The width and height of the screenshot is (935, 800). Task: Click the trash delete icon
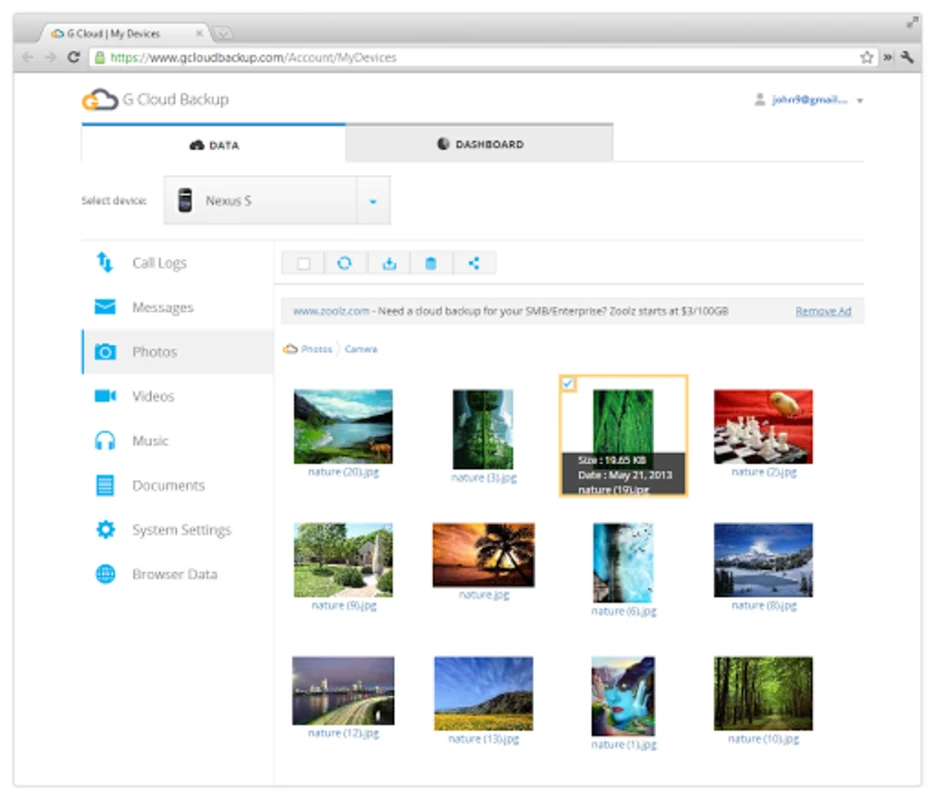(431, 263)
